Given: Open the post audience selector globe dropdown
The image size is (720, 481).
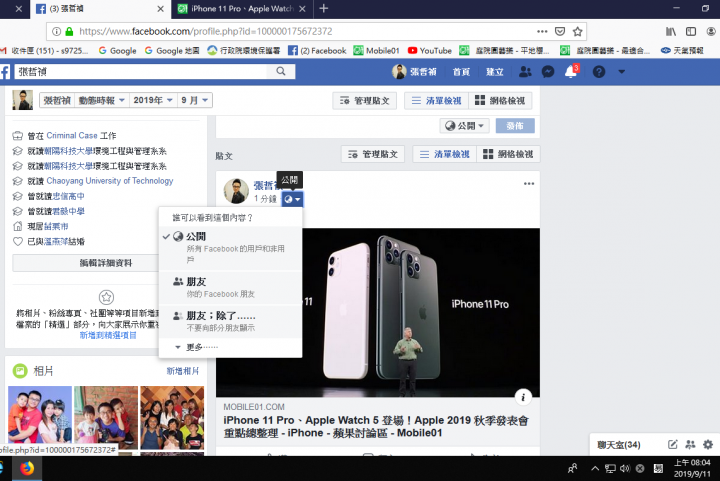Looking at the screenshot, I should (292, 199).
